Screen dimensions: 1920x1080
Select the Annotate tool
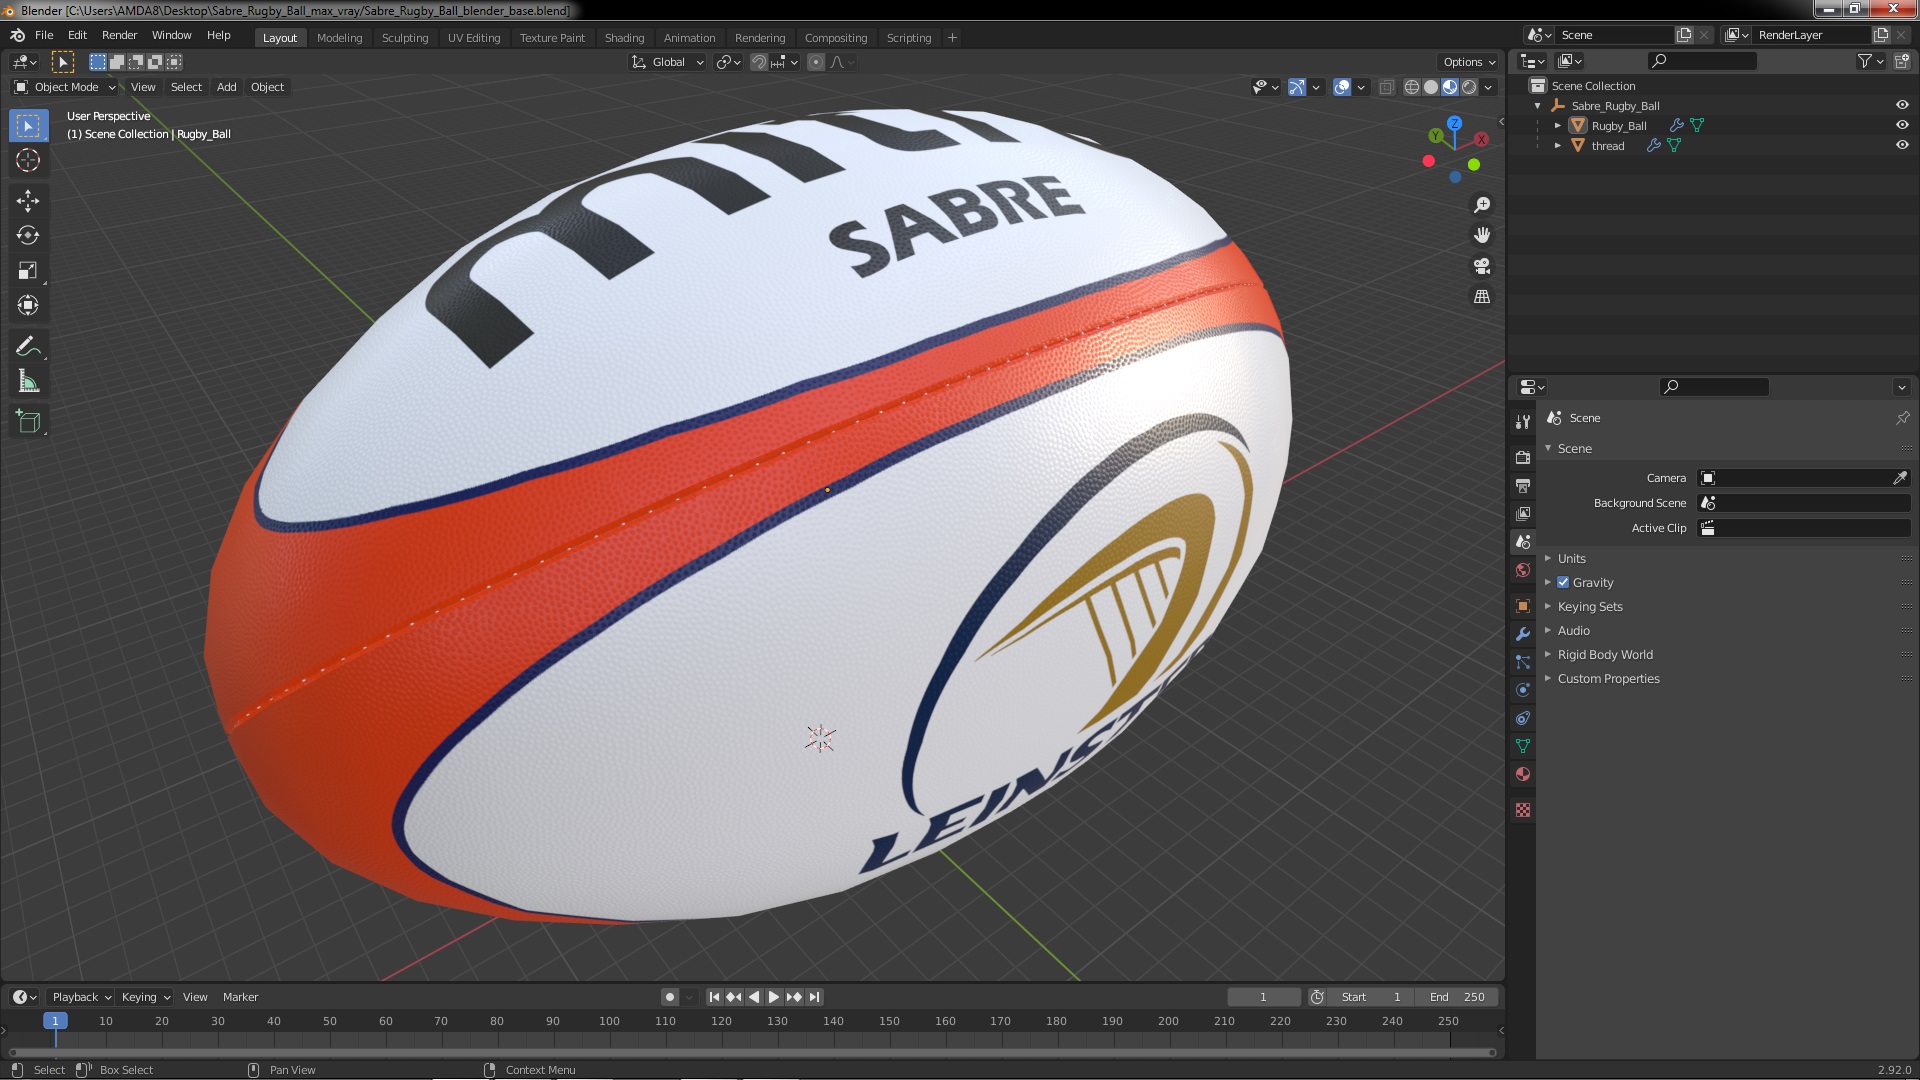click(28, 347)
